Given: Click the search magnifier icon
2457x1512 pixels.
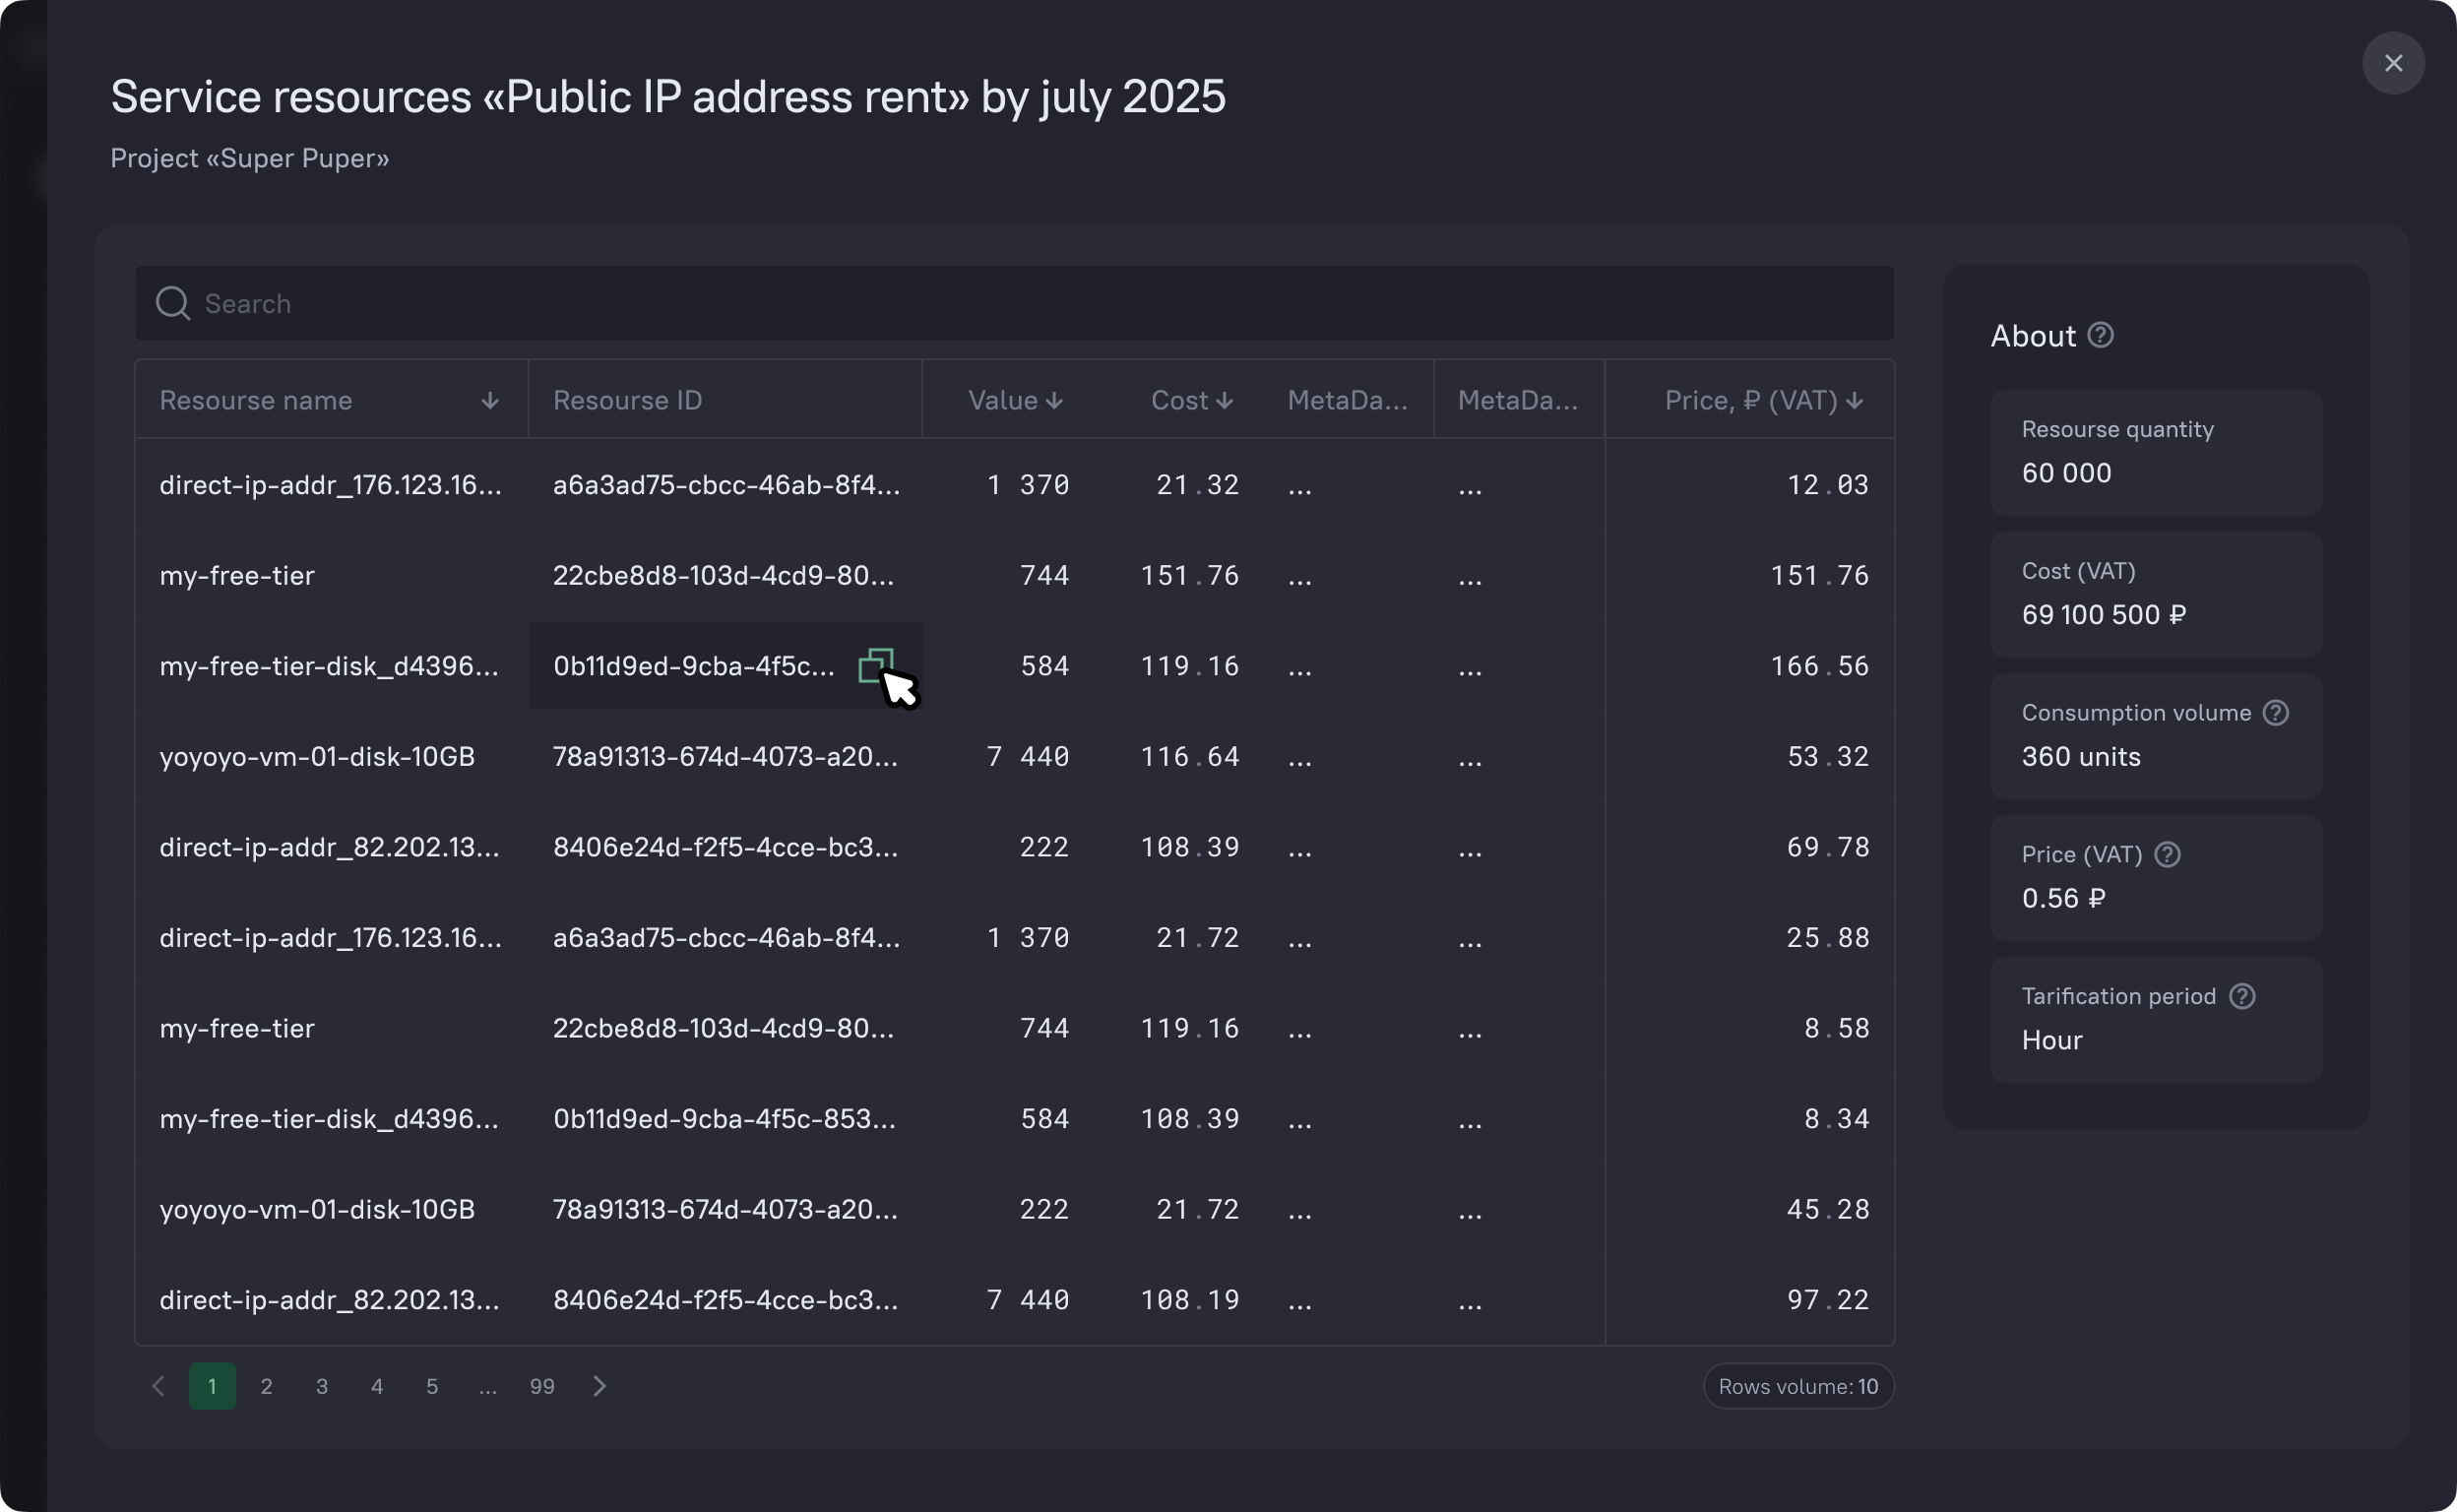Looking at the screenshot, I should pyautogui.click(x=173, y=303).
